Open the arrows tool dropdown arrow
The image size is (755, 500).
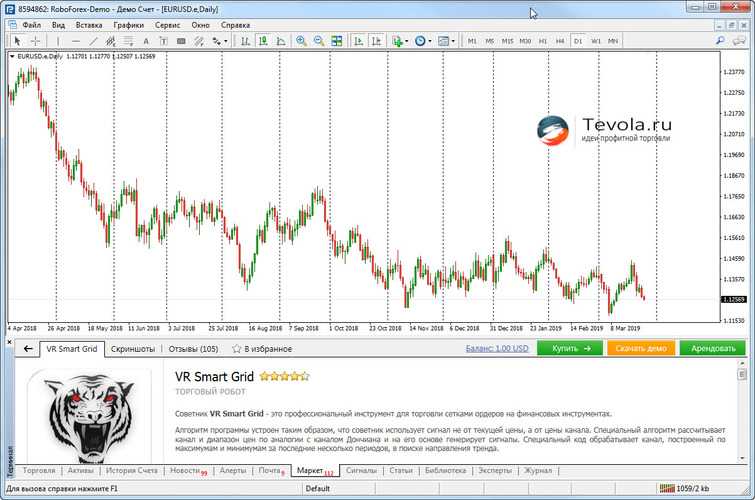click(x=225, y=41)
